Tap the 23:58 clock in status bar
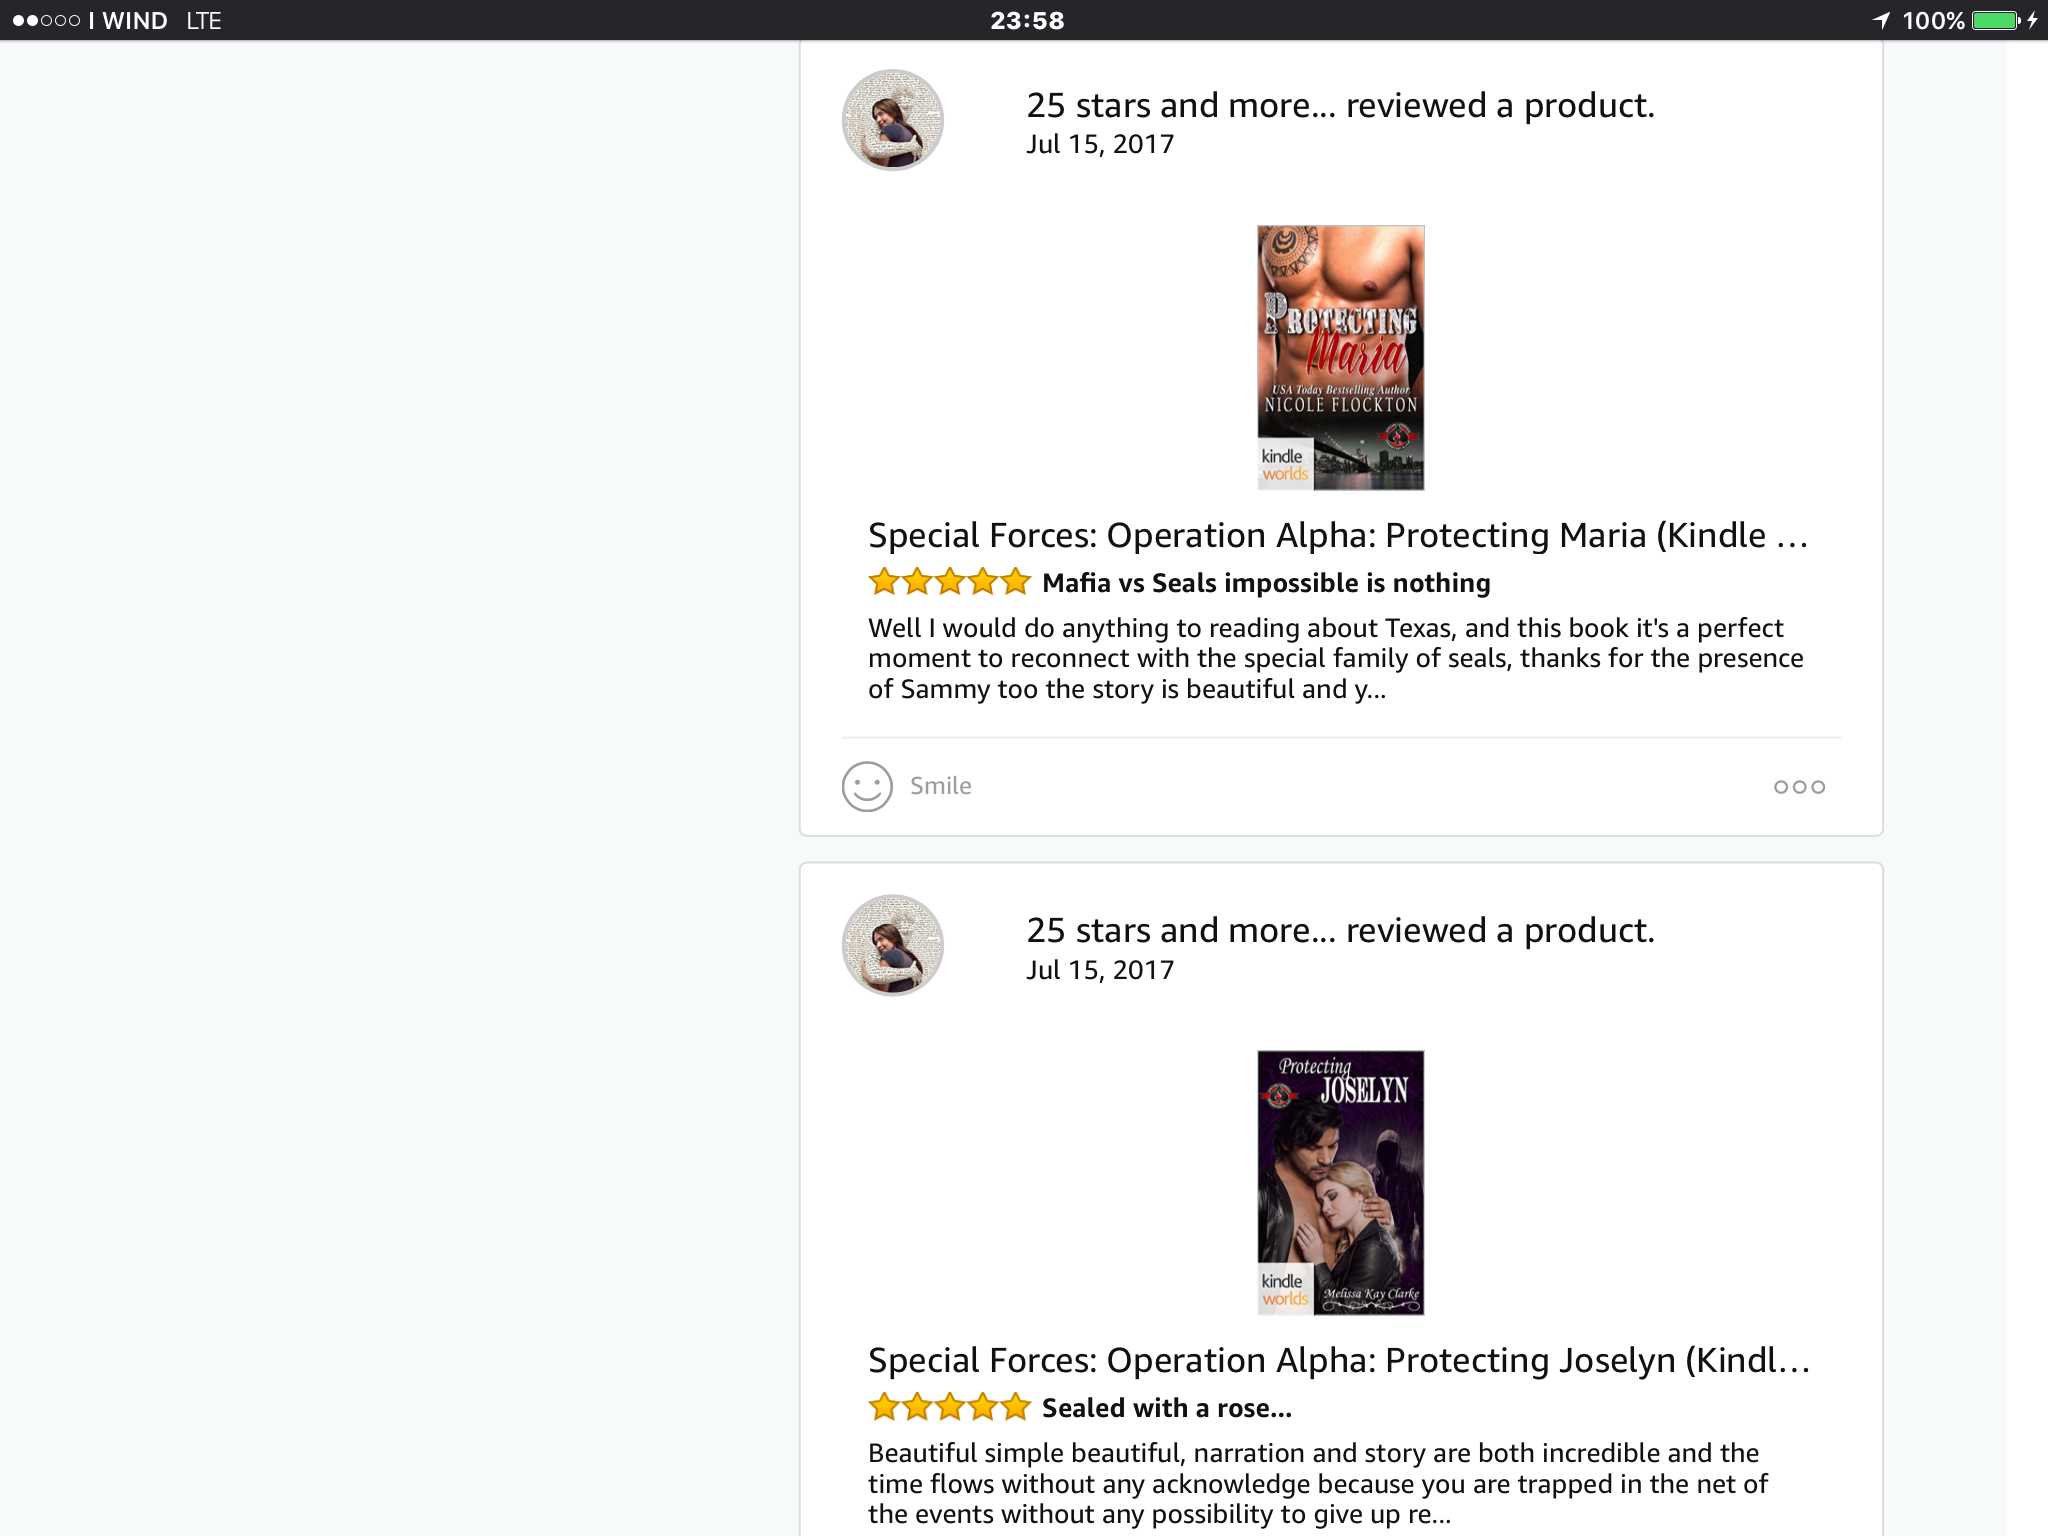The image size is (2048, 1536). [x=1027, y=21]
